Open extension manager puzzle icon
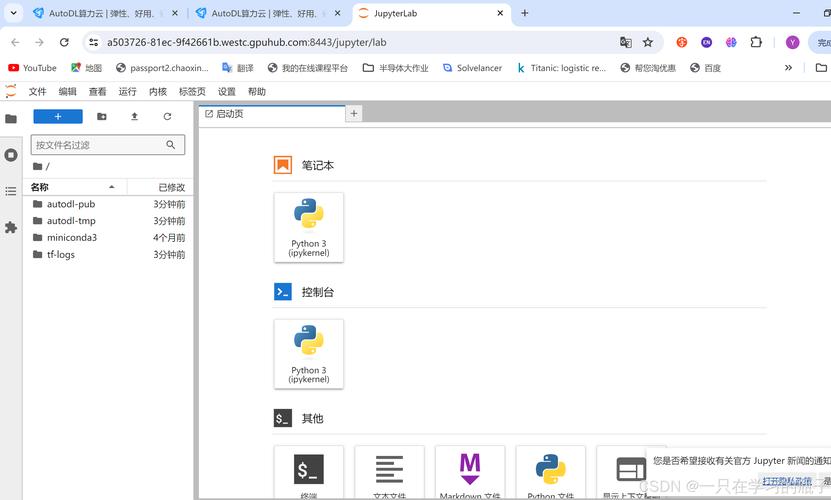831x500 pixels. [11, 227]
